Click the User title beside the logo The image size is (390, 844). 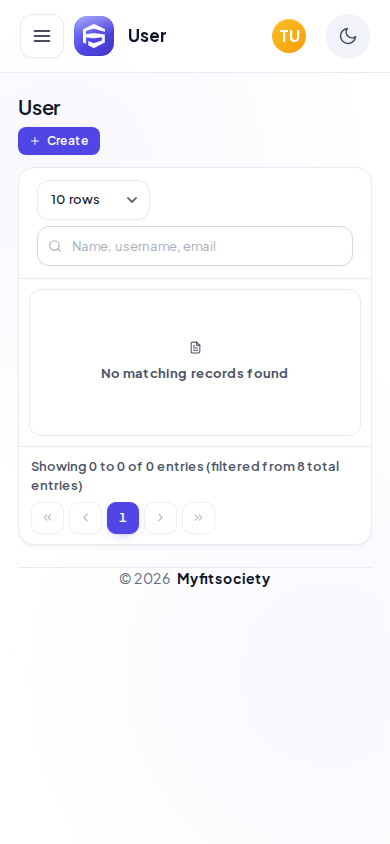tap(147, 36)
